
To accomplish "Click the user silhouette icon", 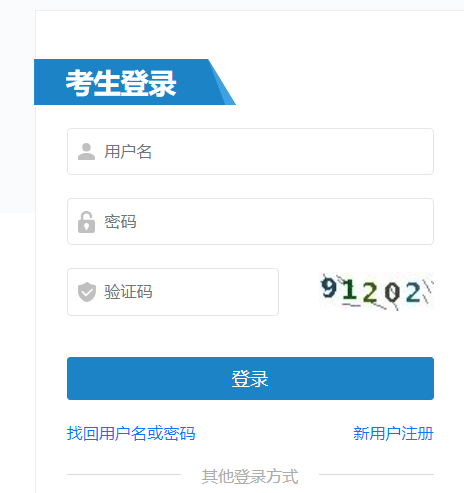I will (86, 152).
